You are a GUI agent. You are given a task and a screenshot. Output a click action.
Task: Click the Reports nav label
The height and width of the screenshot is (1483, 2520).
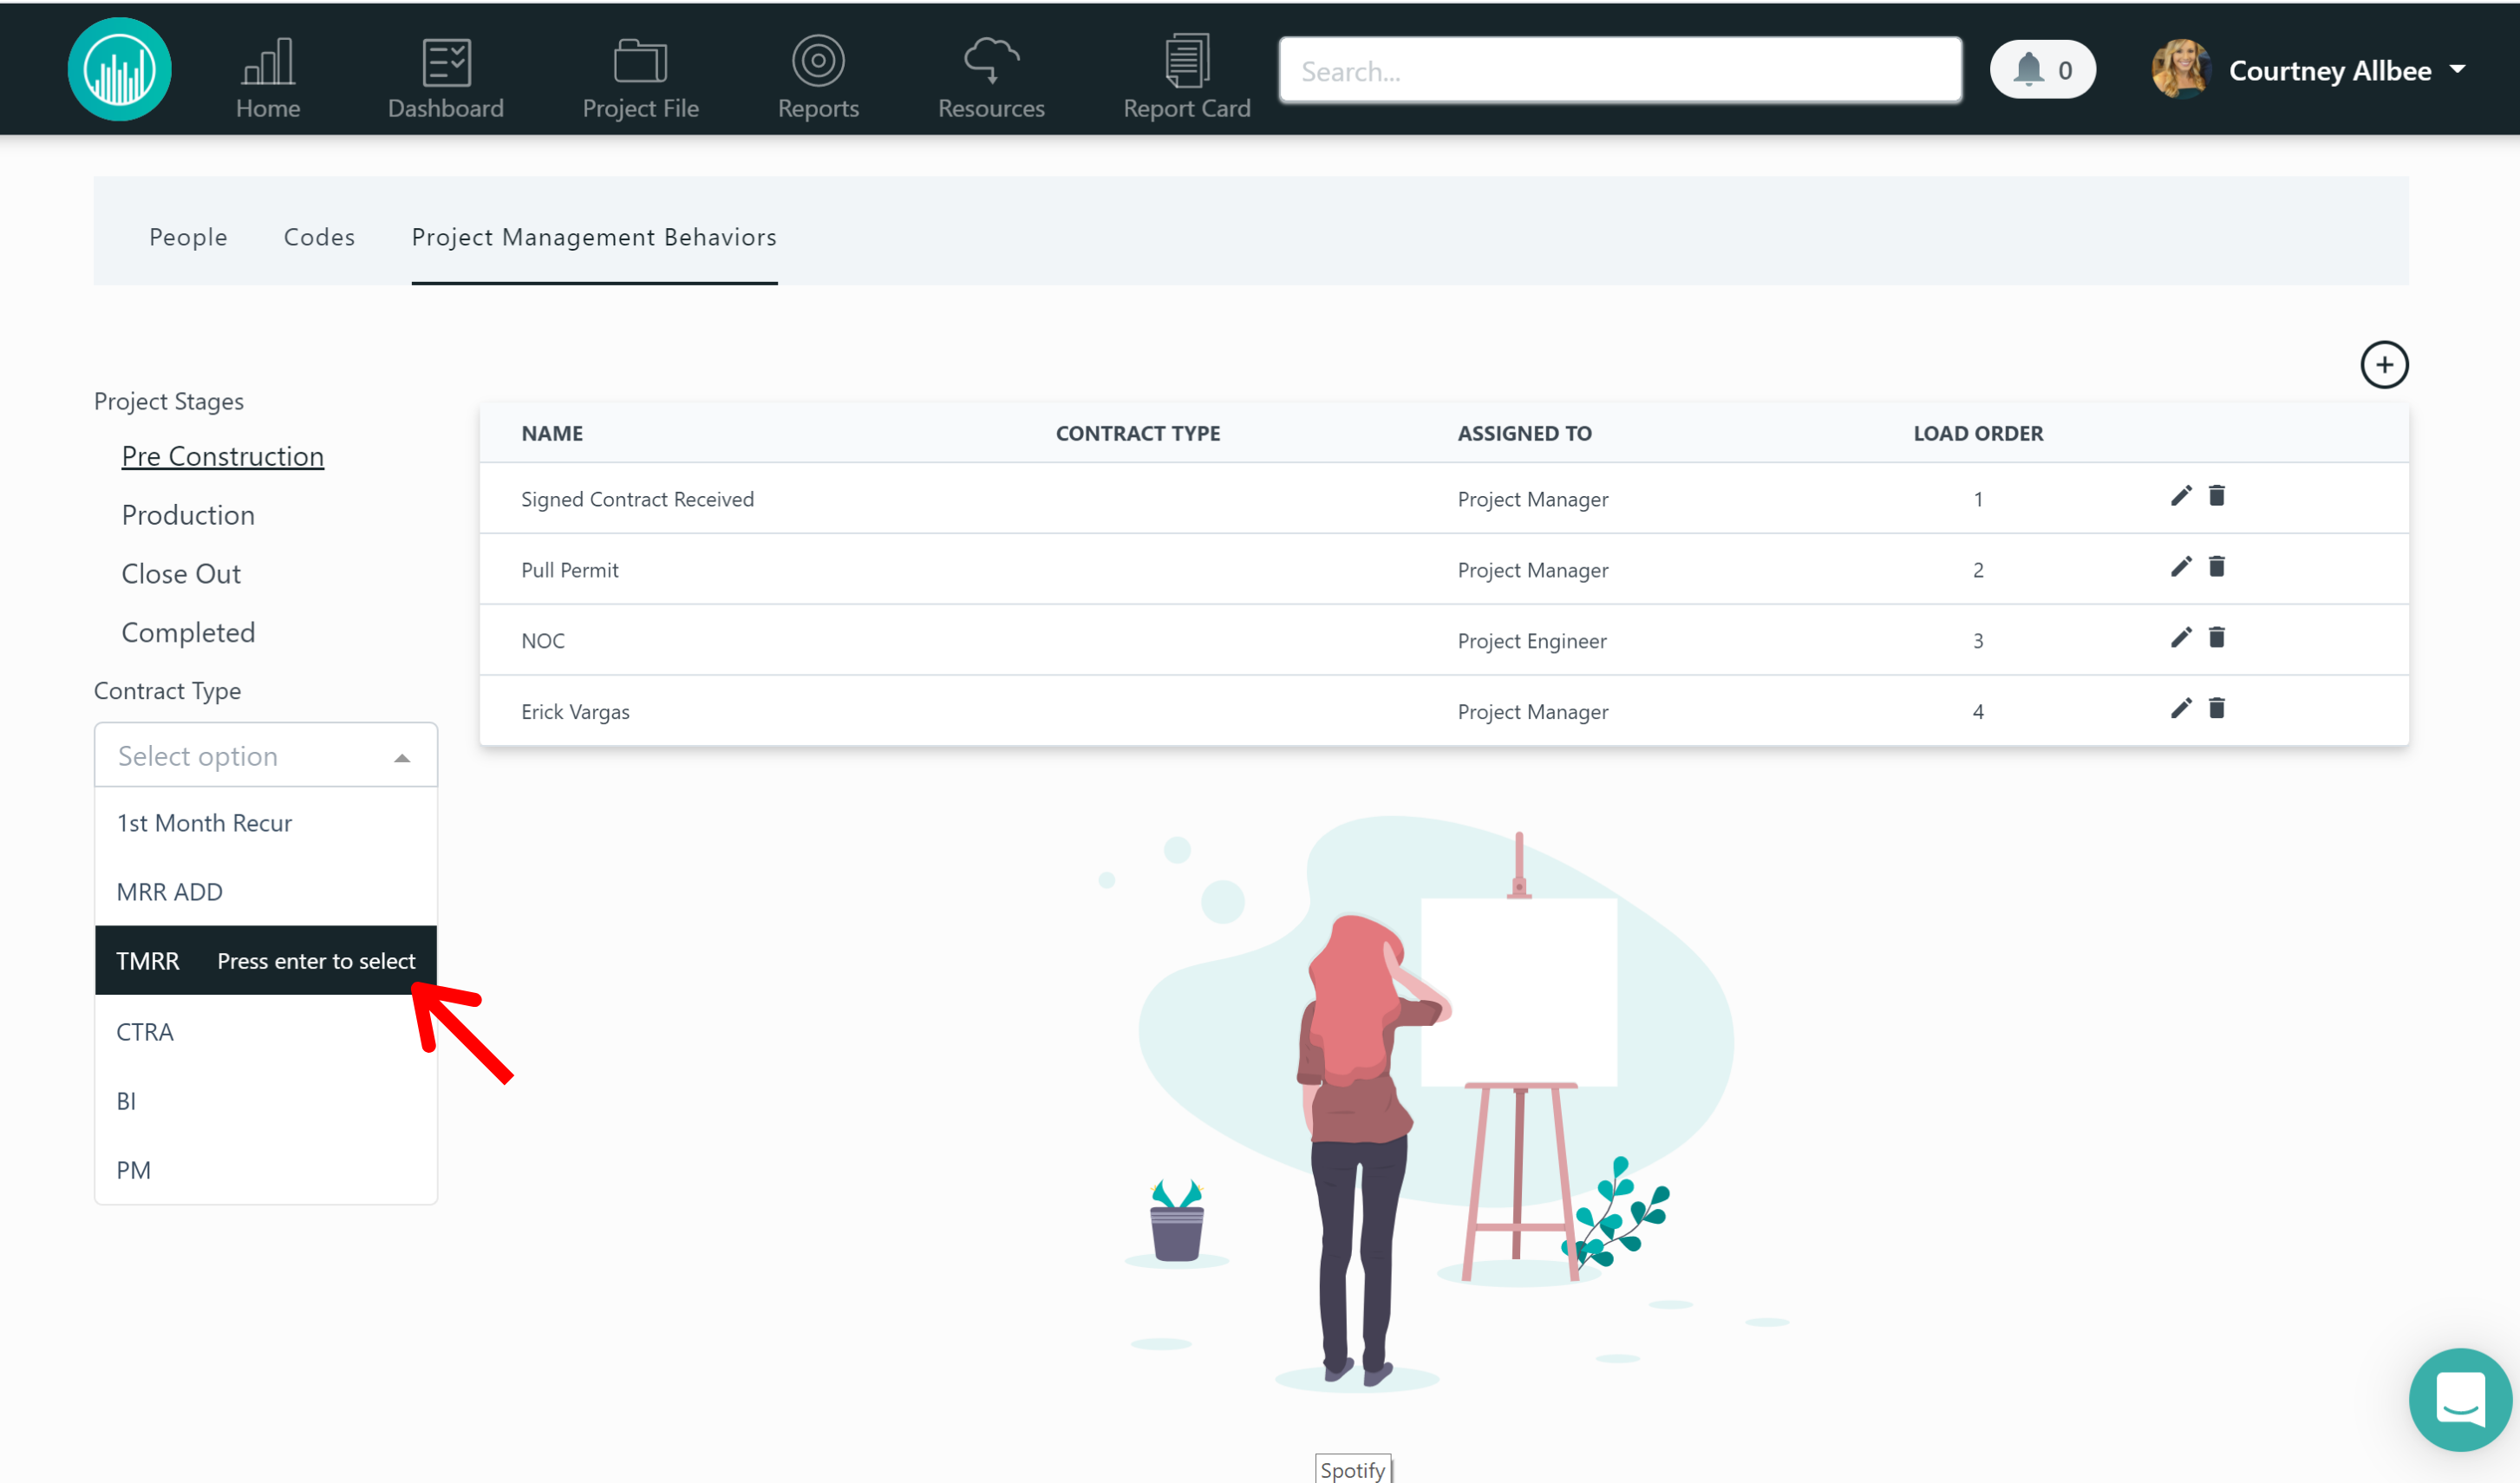[818, 108]
